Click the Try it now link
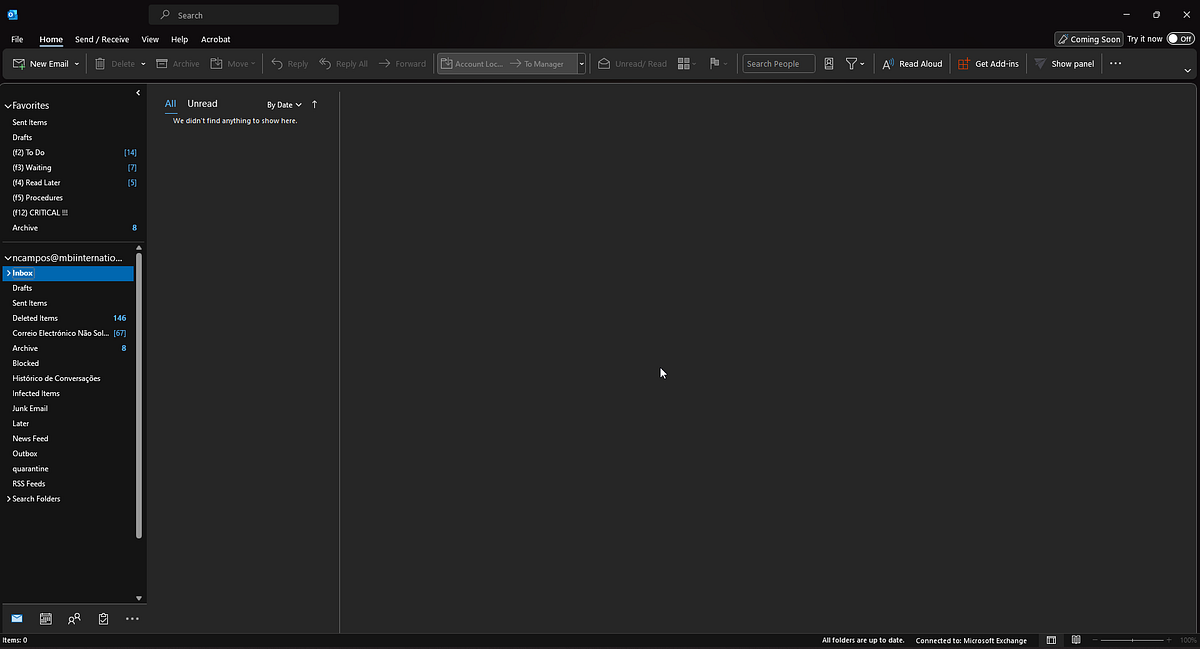This screenshot has width=1200, height=649. (1143, 39)
